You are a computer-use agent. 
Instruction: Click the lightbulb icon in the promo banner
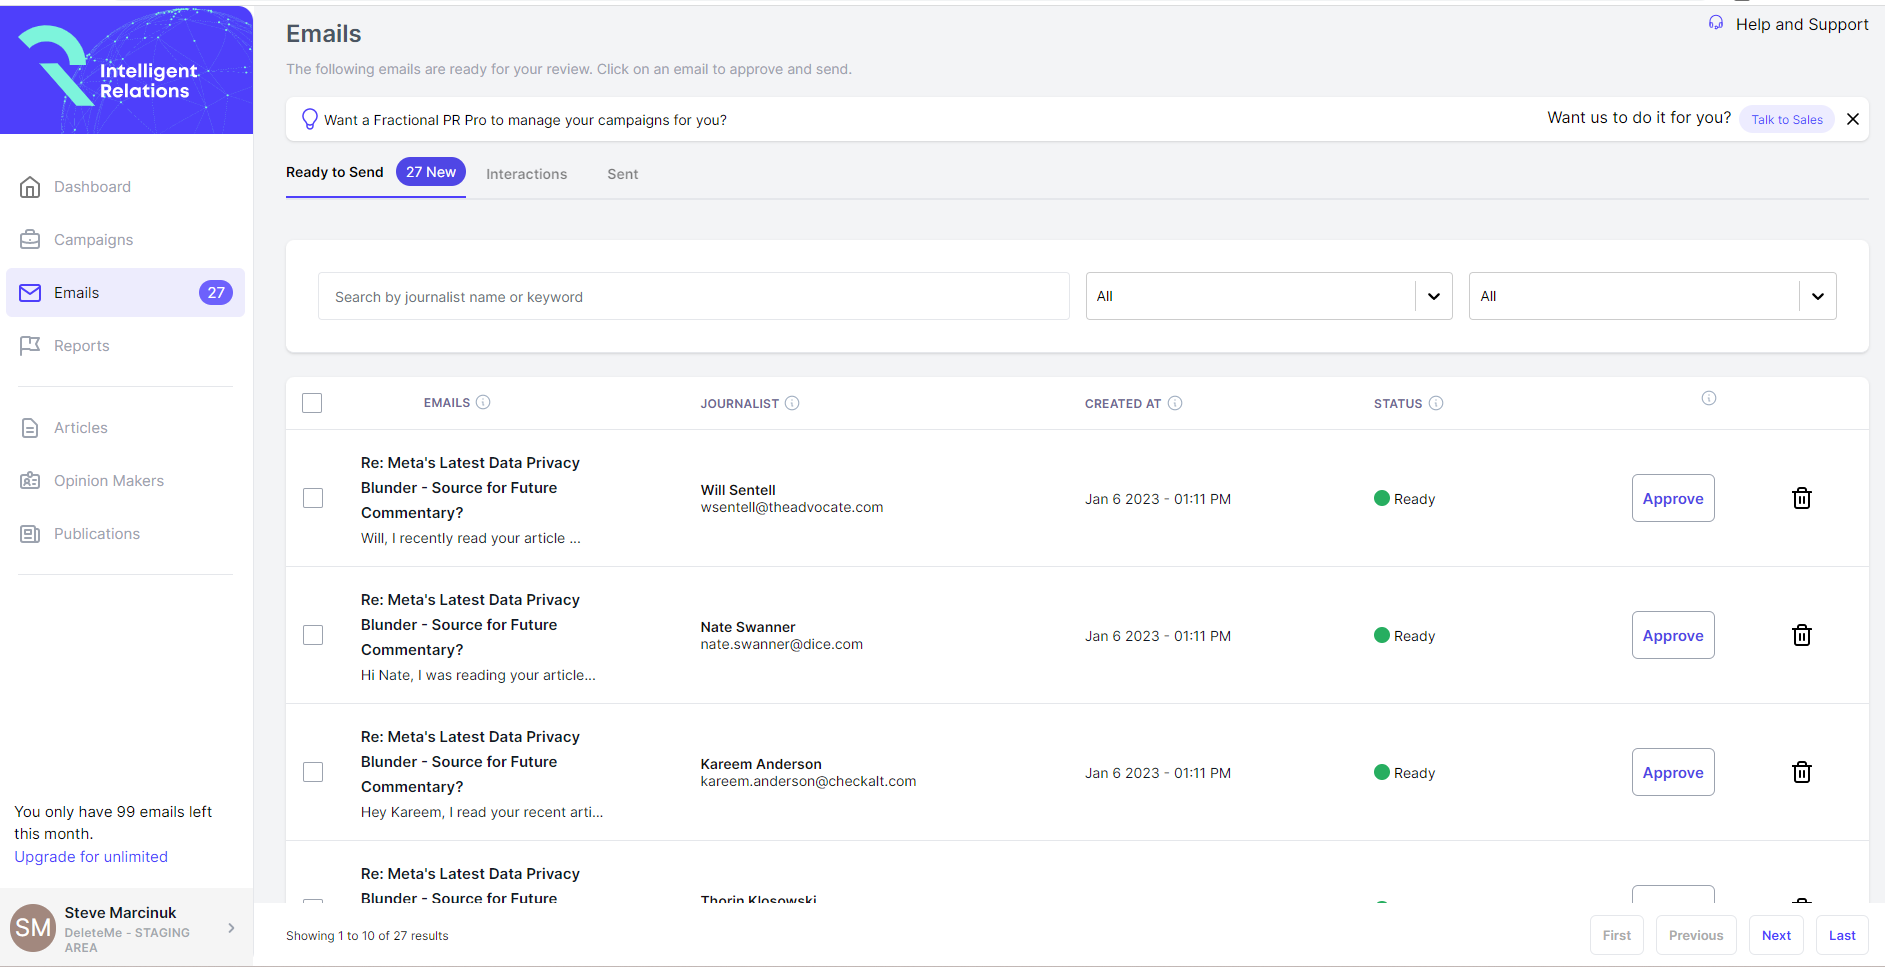(x=310, y=120)
